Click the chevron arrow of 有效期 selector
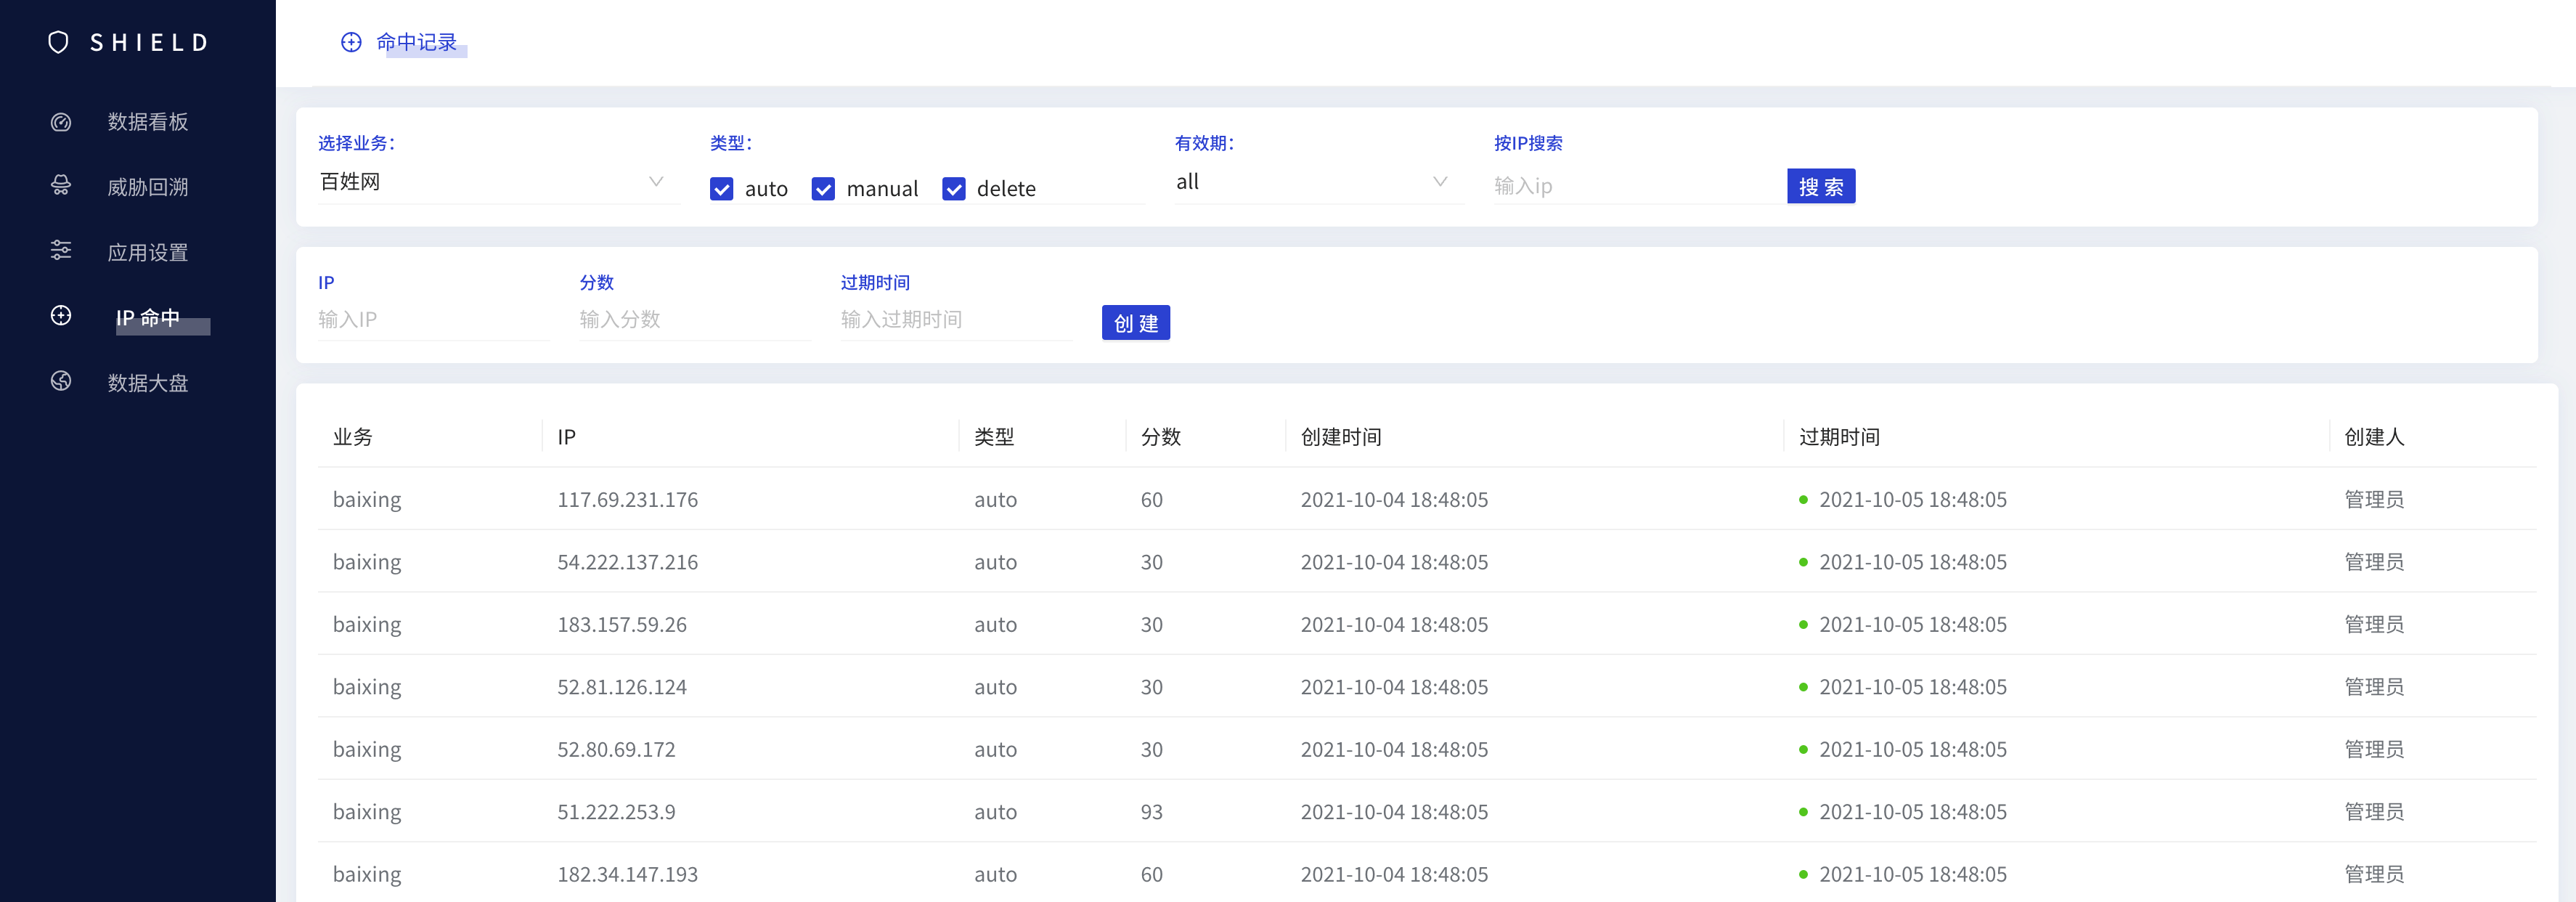Viewport: 2576px width, 902px height. [x=1440, y=182]
